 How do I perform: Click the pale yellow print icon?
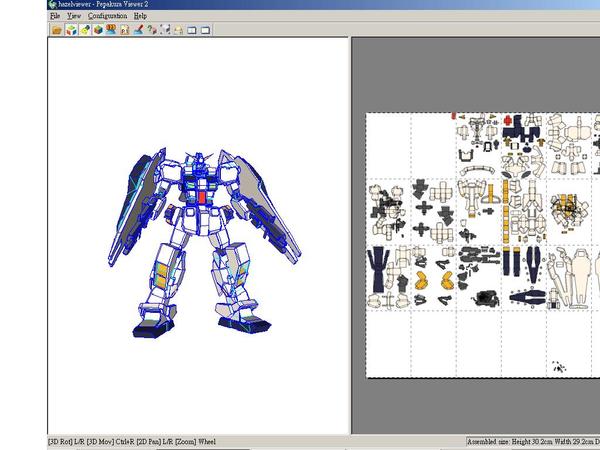178,30
